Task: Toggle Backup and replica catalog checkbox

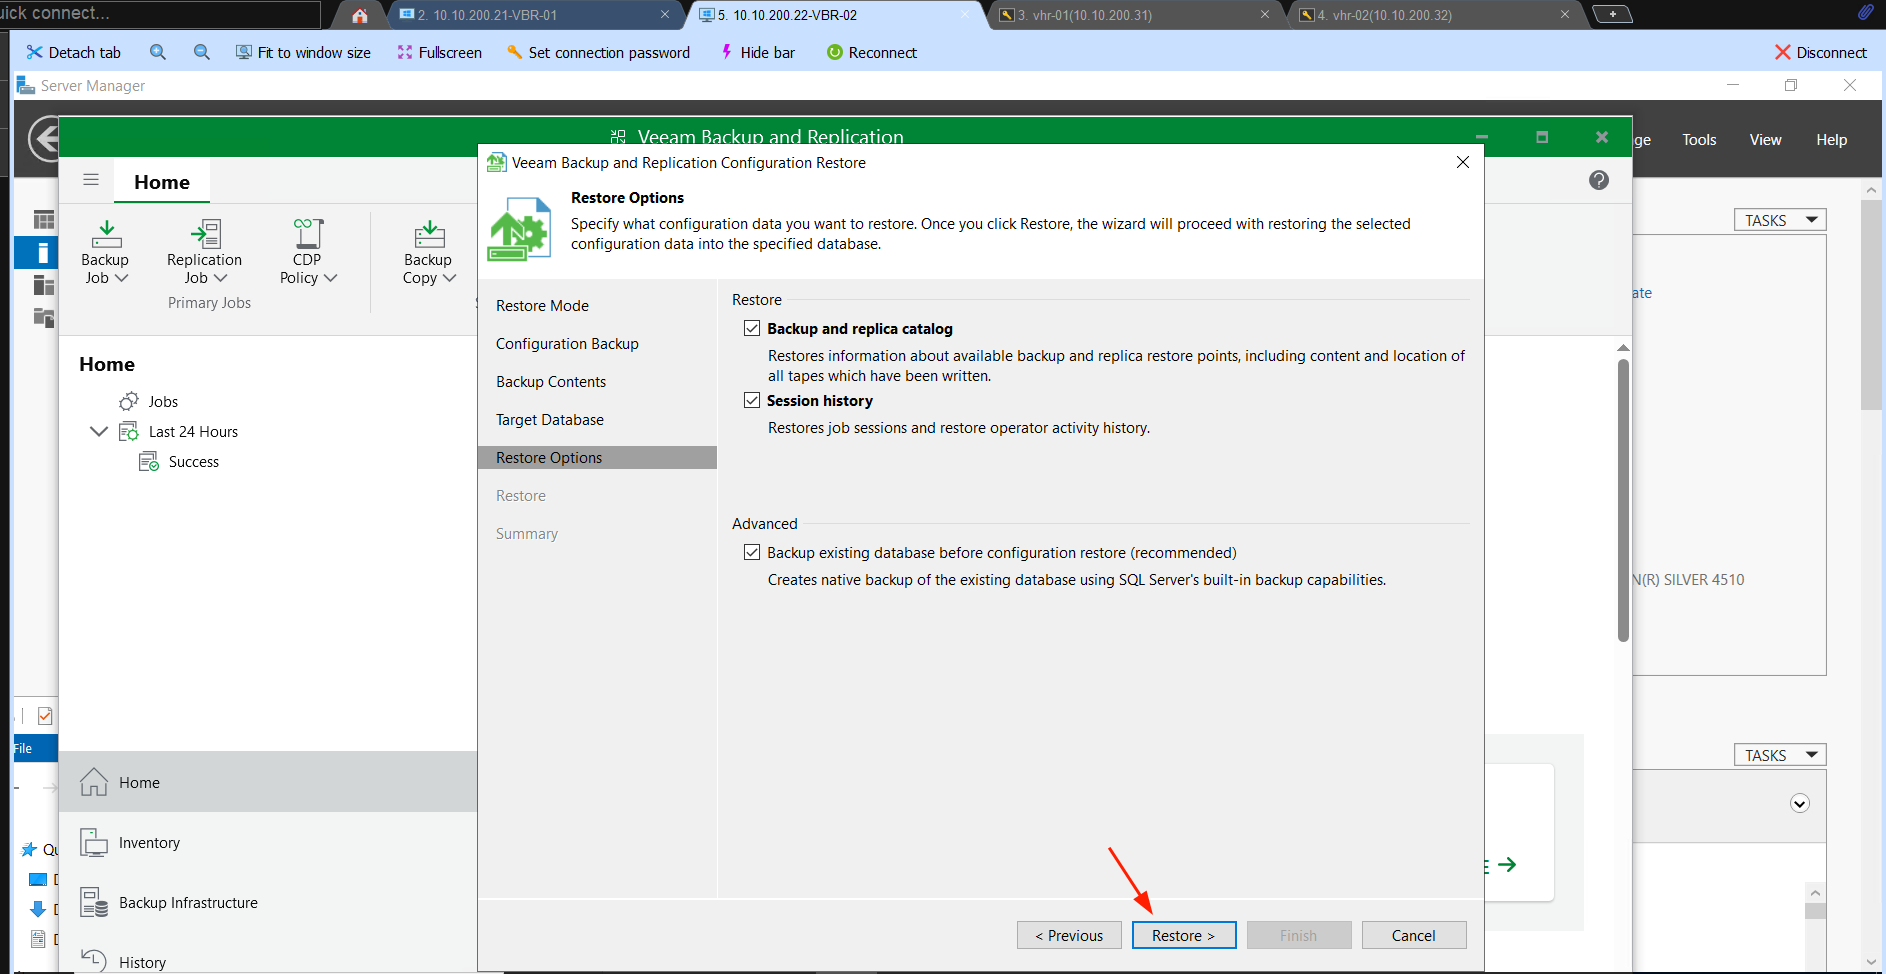Action: click(x=752, y=328)
